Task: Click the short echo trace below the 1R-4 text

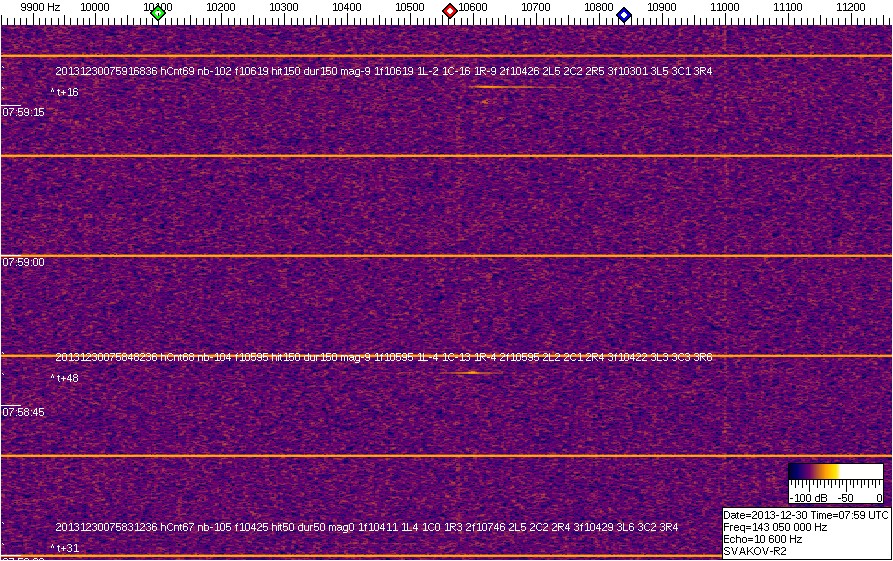Action: pos(472,373)
